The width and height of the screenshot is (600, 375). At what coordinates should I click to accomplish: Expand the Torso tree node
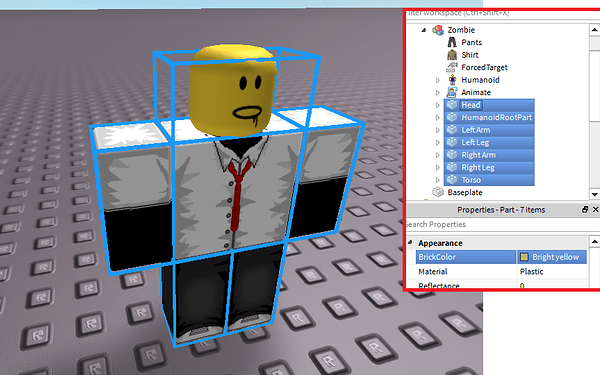[438, 180]
